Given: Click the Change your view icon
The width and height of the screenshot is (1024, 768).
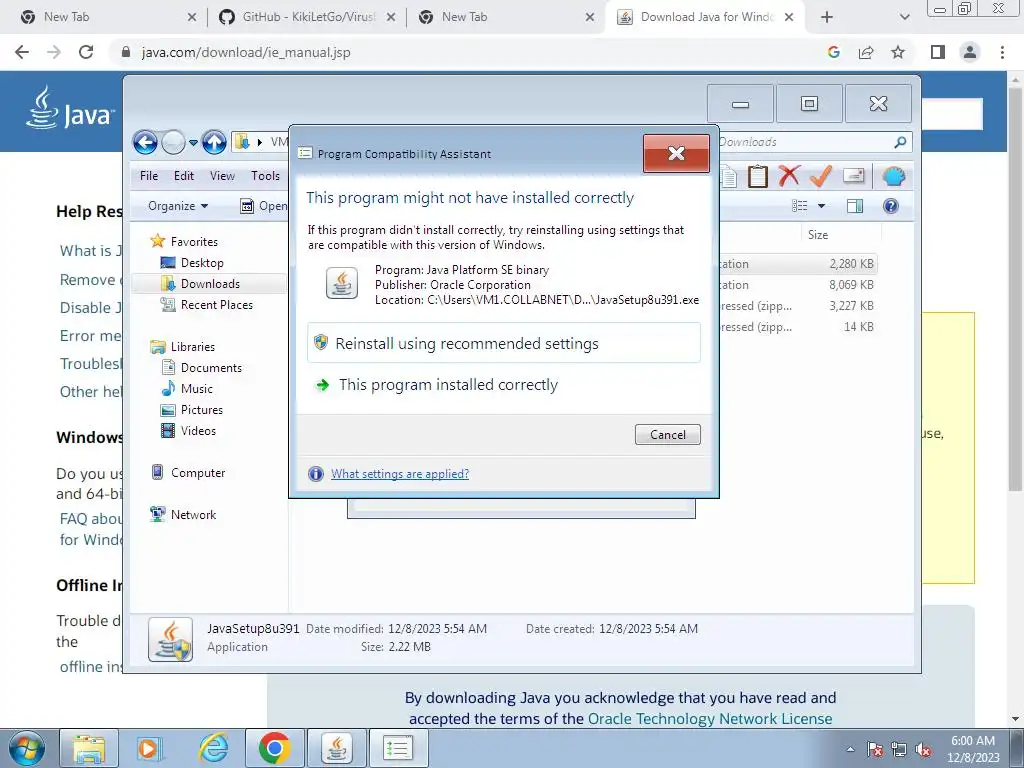Looking at the screenshot, I should [799, 206].
